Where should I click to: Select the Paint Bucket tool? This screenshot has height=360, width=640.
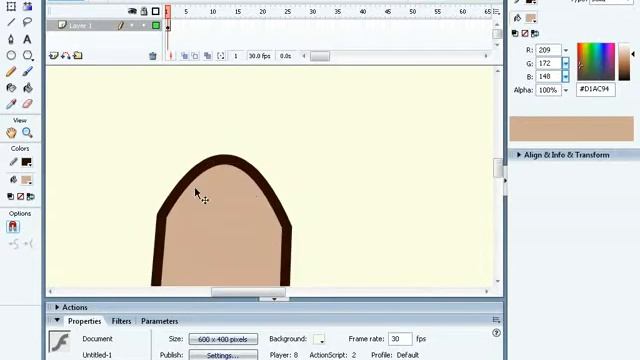click(x=27, y=88)
